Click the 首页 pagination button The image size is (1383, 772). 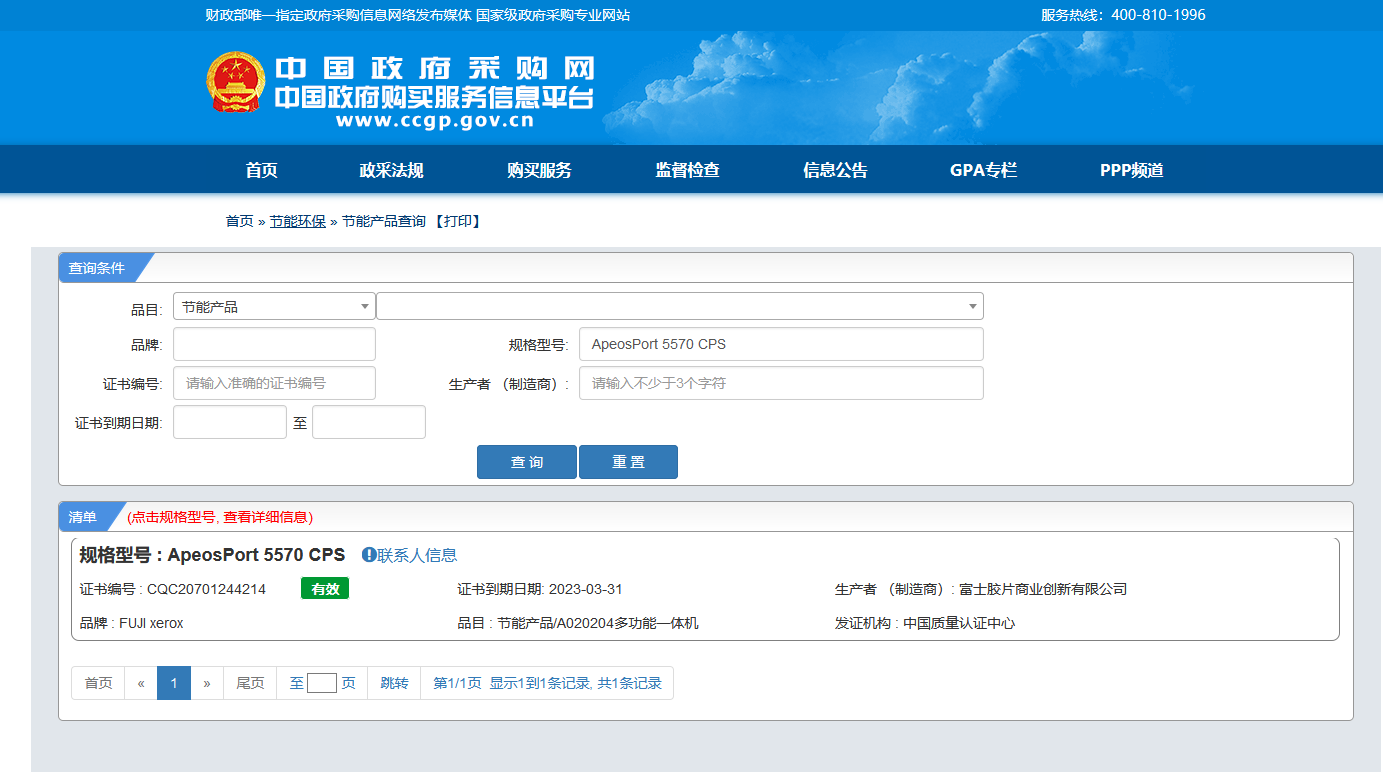pyautogui.click(x=98, y=683)
